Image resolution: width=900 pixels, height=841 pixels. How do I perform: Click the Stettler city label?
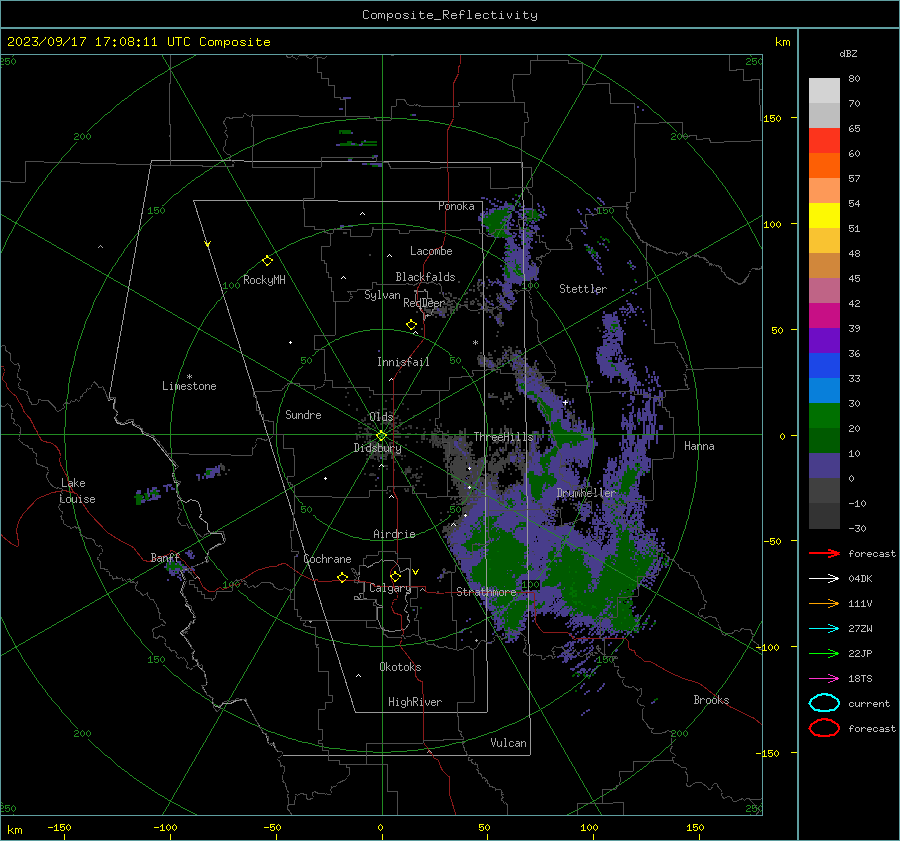coord(583,289)
